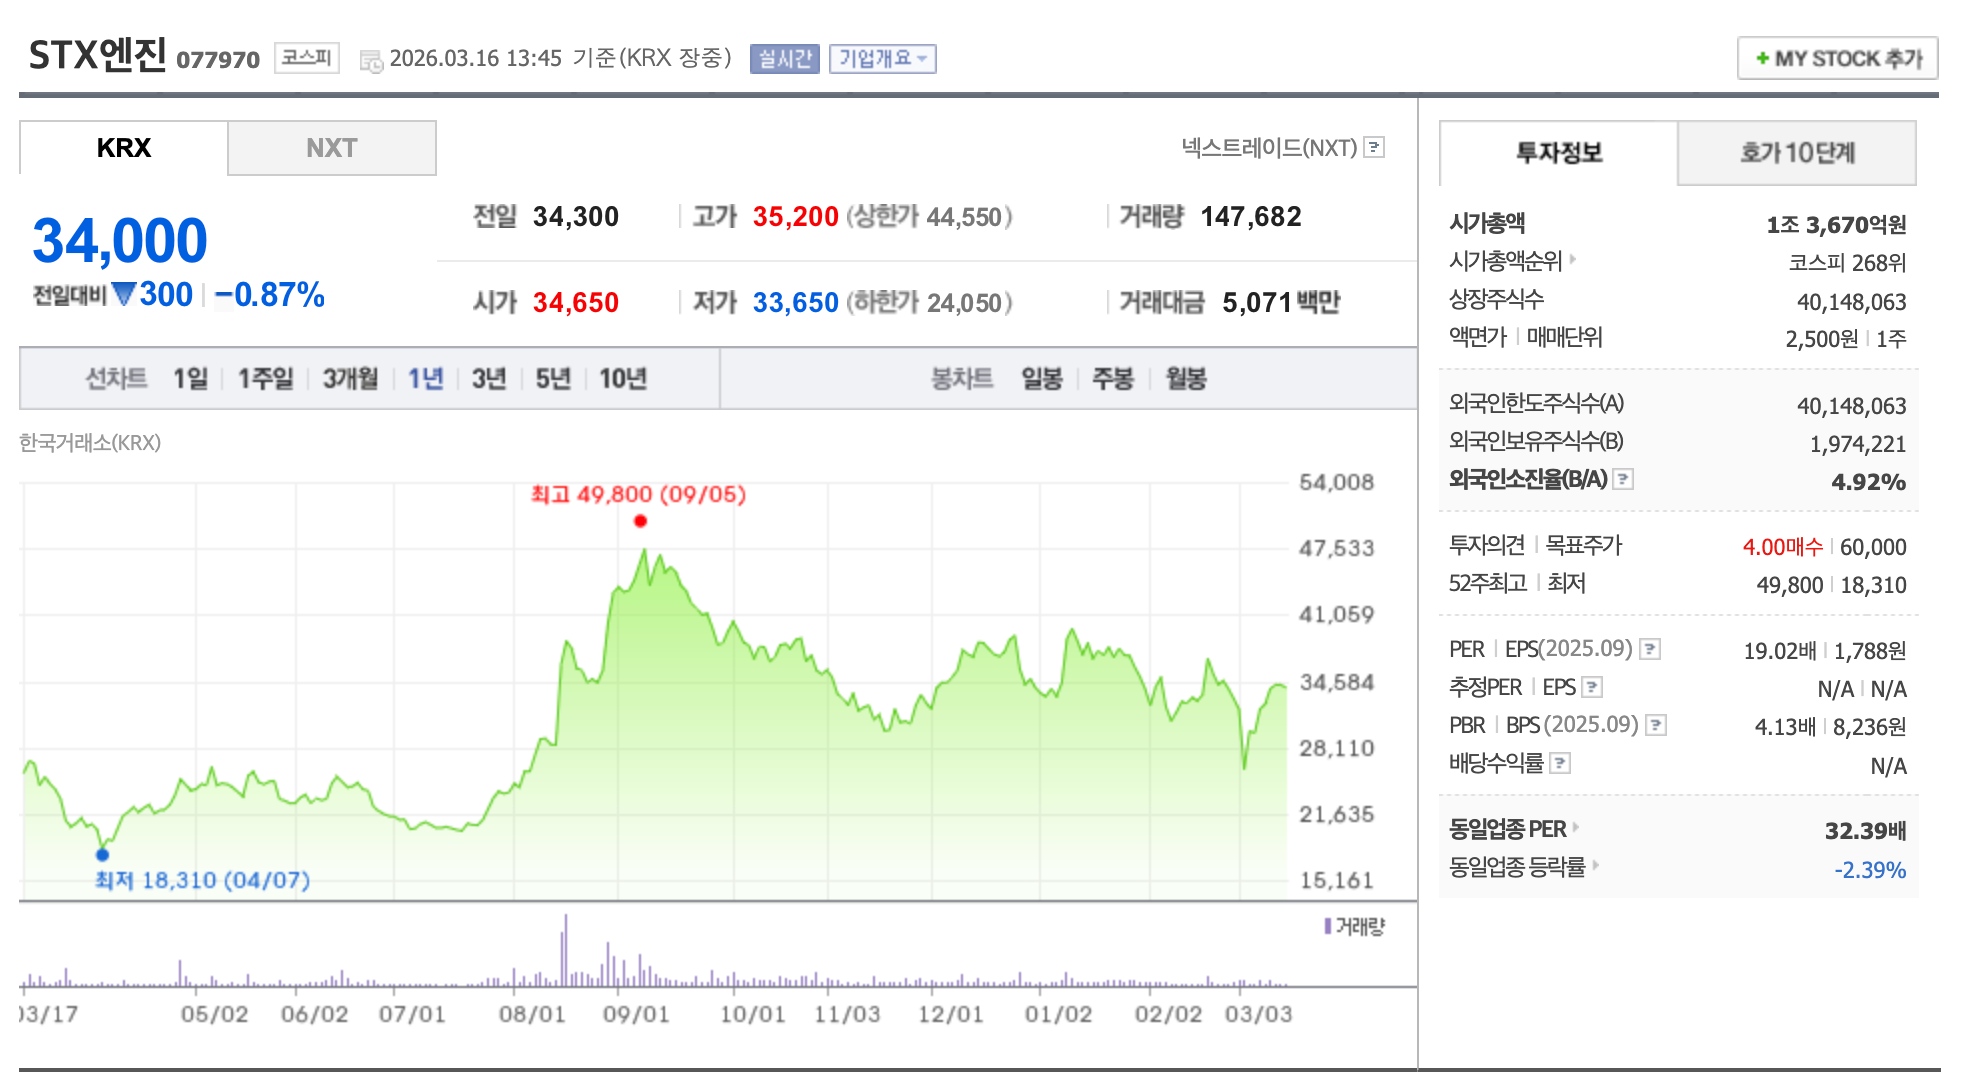Viewport: 1972px width, 1072px height.
Task: Open the 배당수익률 help icon
Action: (1560, 763)
